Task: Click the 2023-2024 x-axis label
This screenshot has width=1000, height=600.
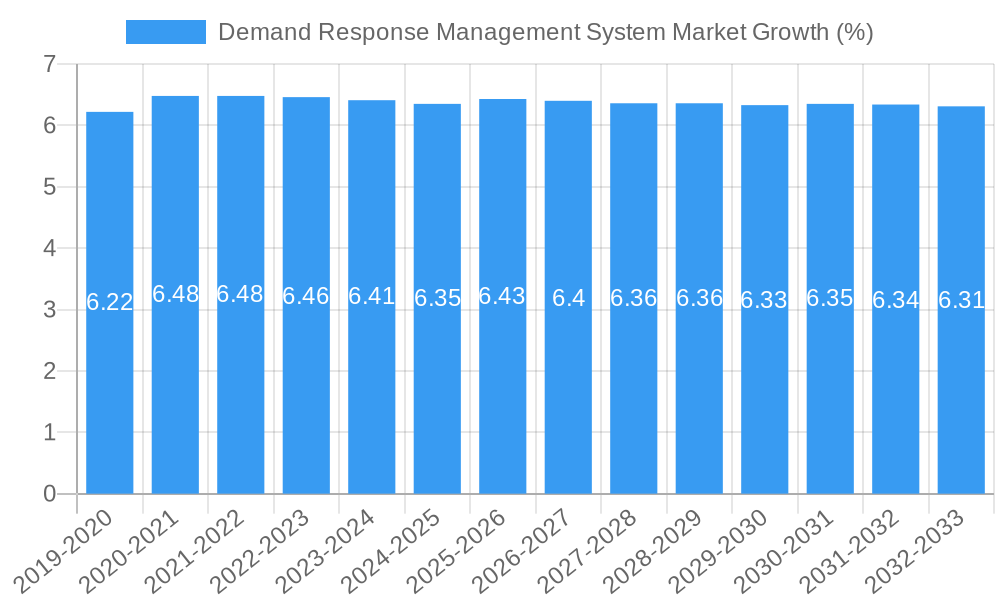Action: pyautogui.click(x=325, y=552)
